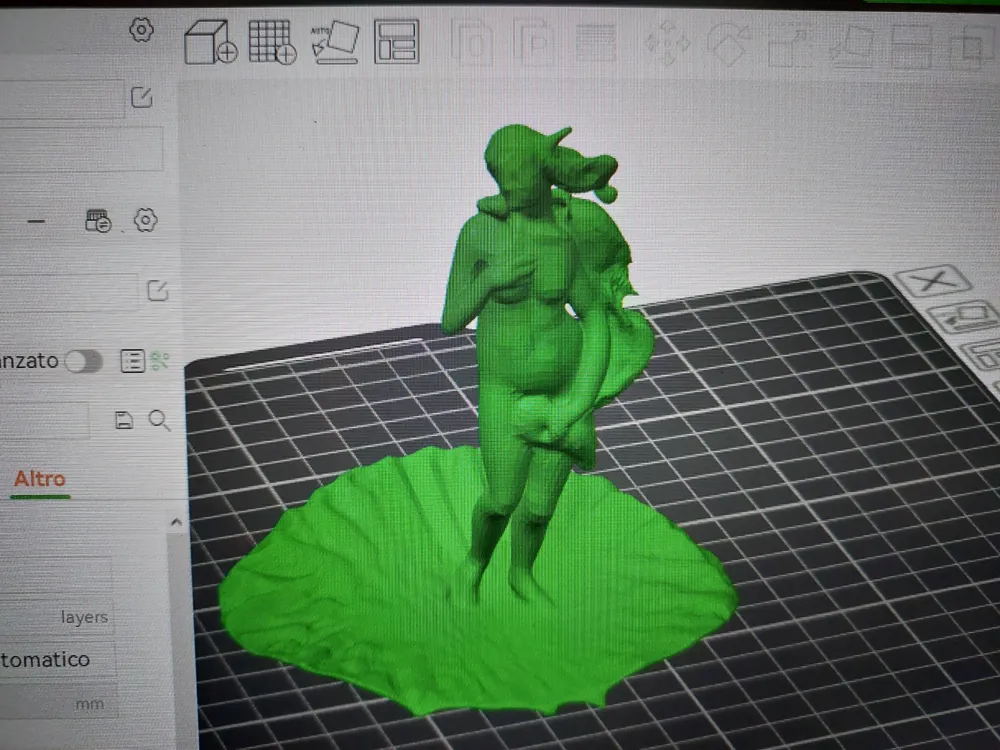The height and width of the screenshot is (750, 1000).
Task: Open the dropdown ending in 'tomatico'
Action: coord(57,659)
